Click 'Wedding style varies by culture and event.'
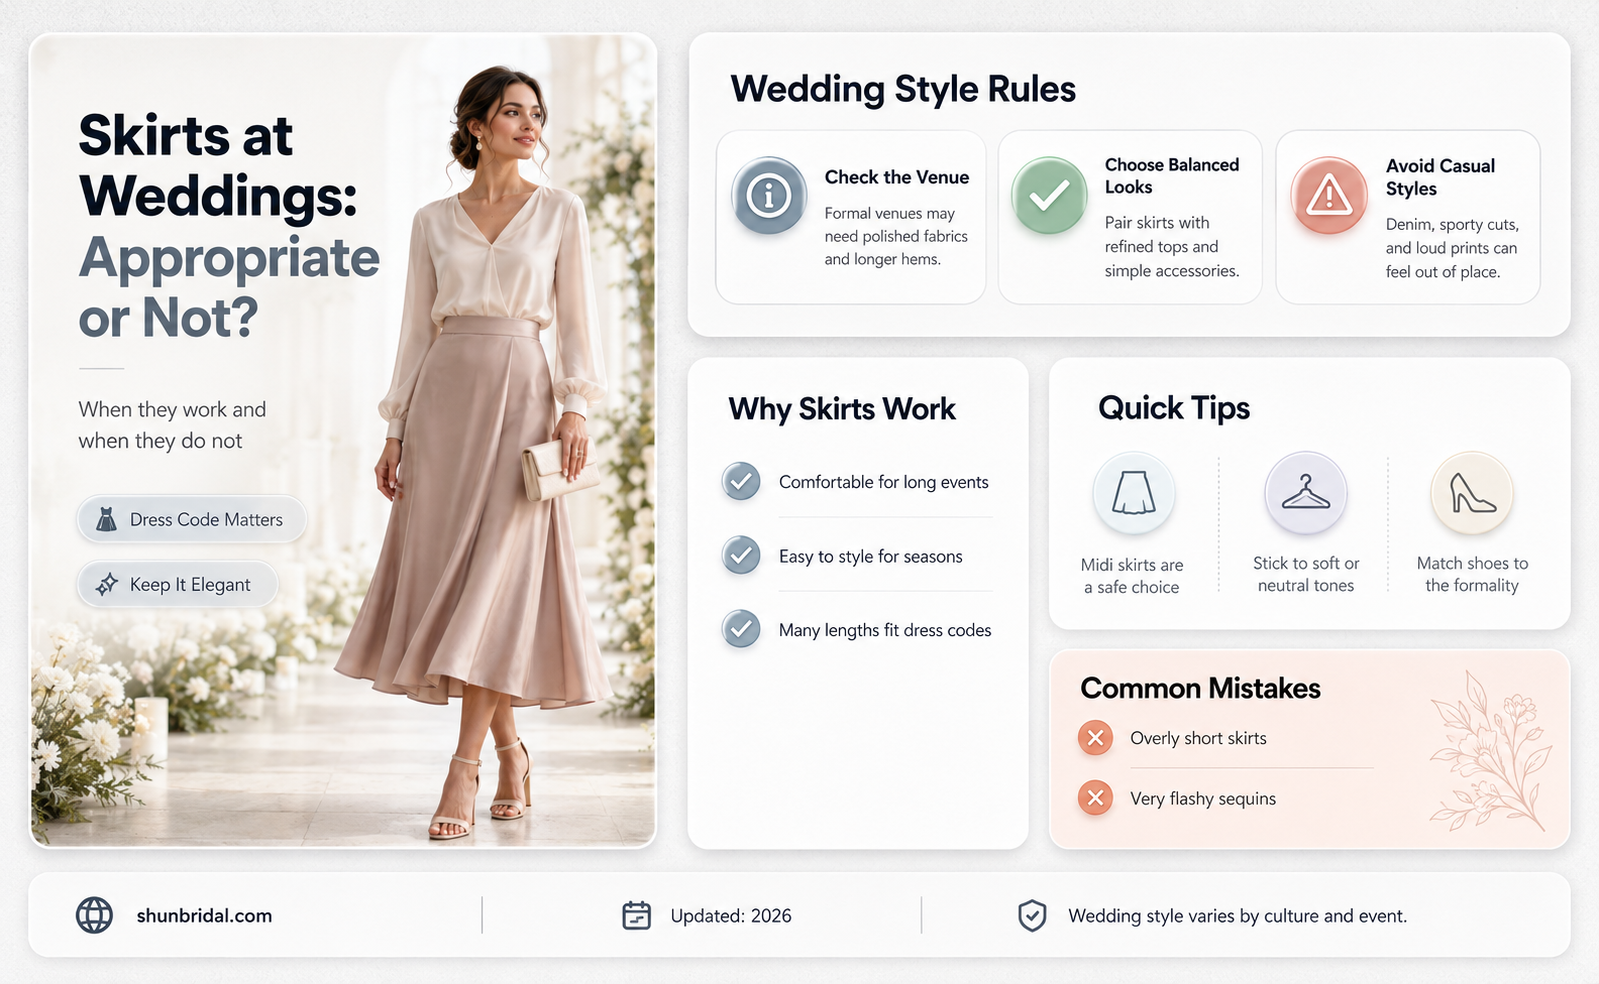The width and height of the screenshot is (1599, 984). coord(1237,915)
